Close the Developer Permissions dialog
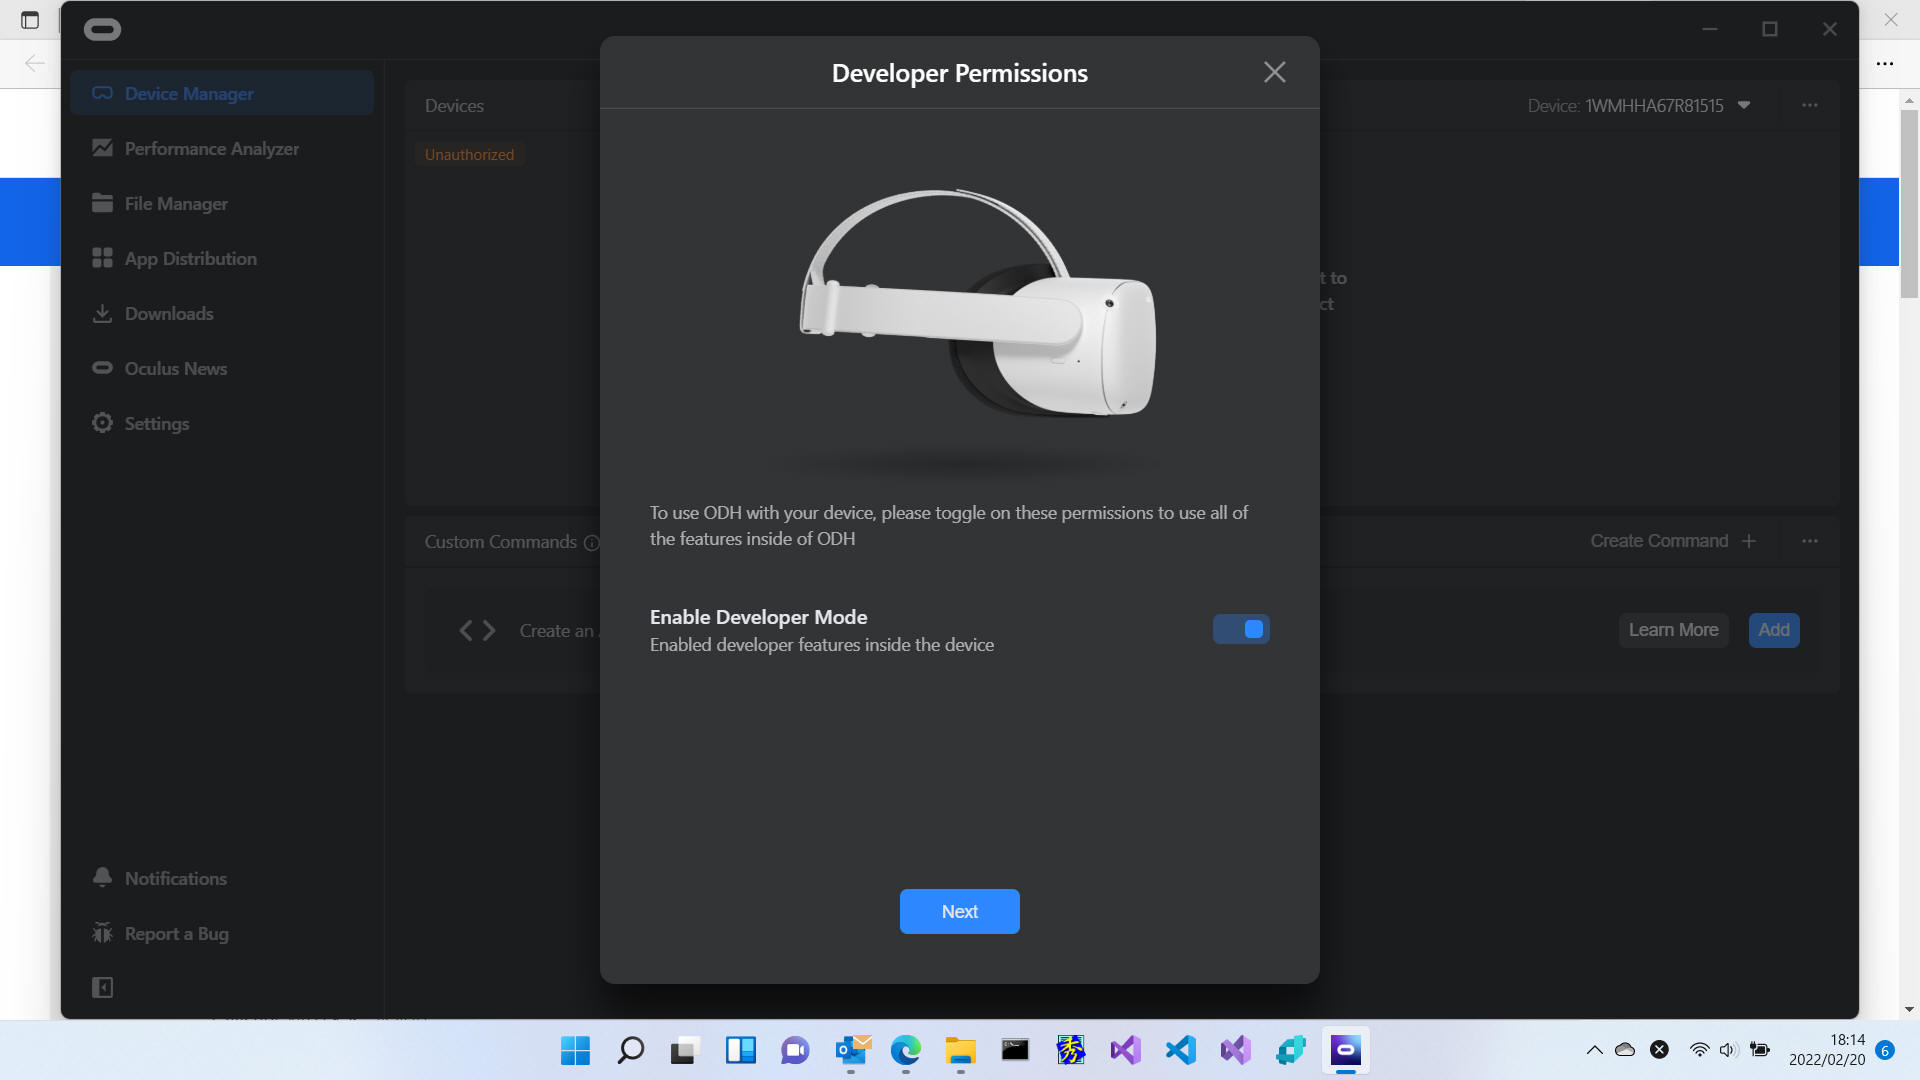The image size is (1920, 1080). [1275, 71]
